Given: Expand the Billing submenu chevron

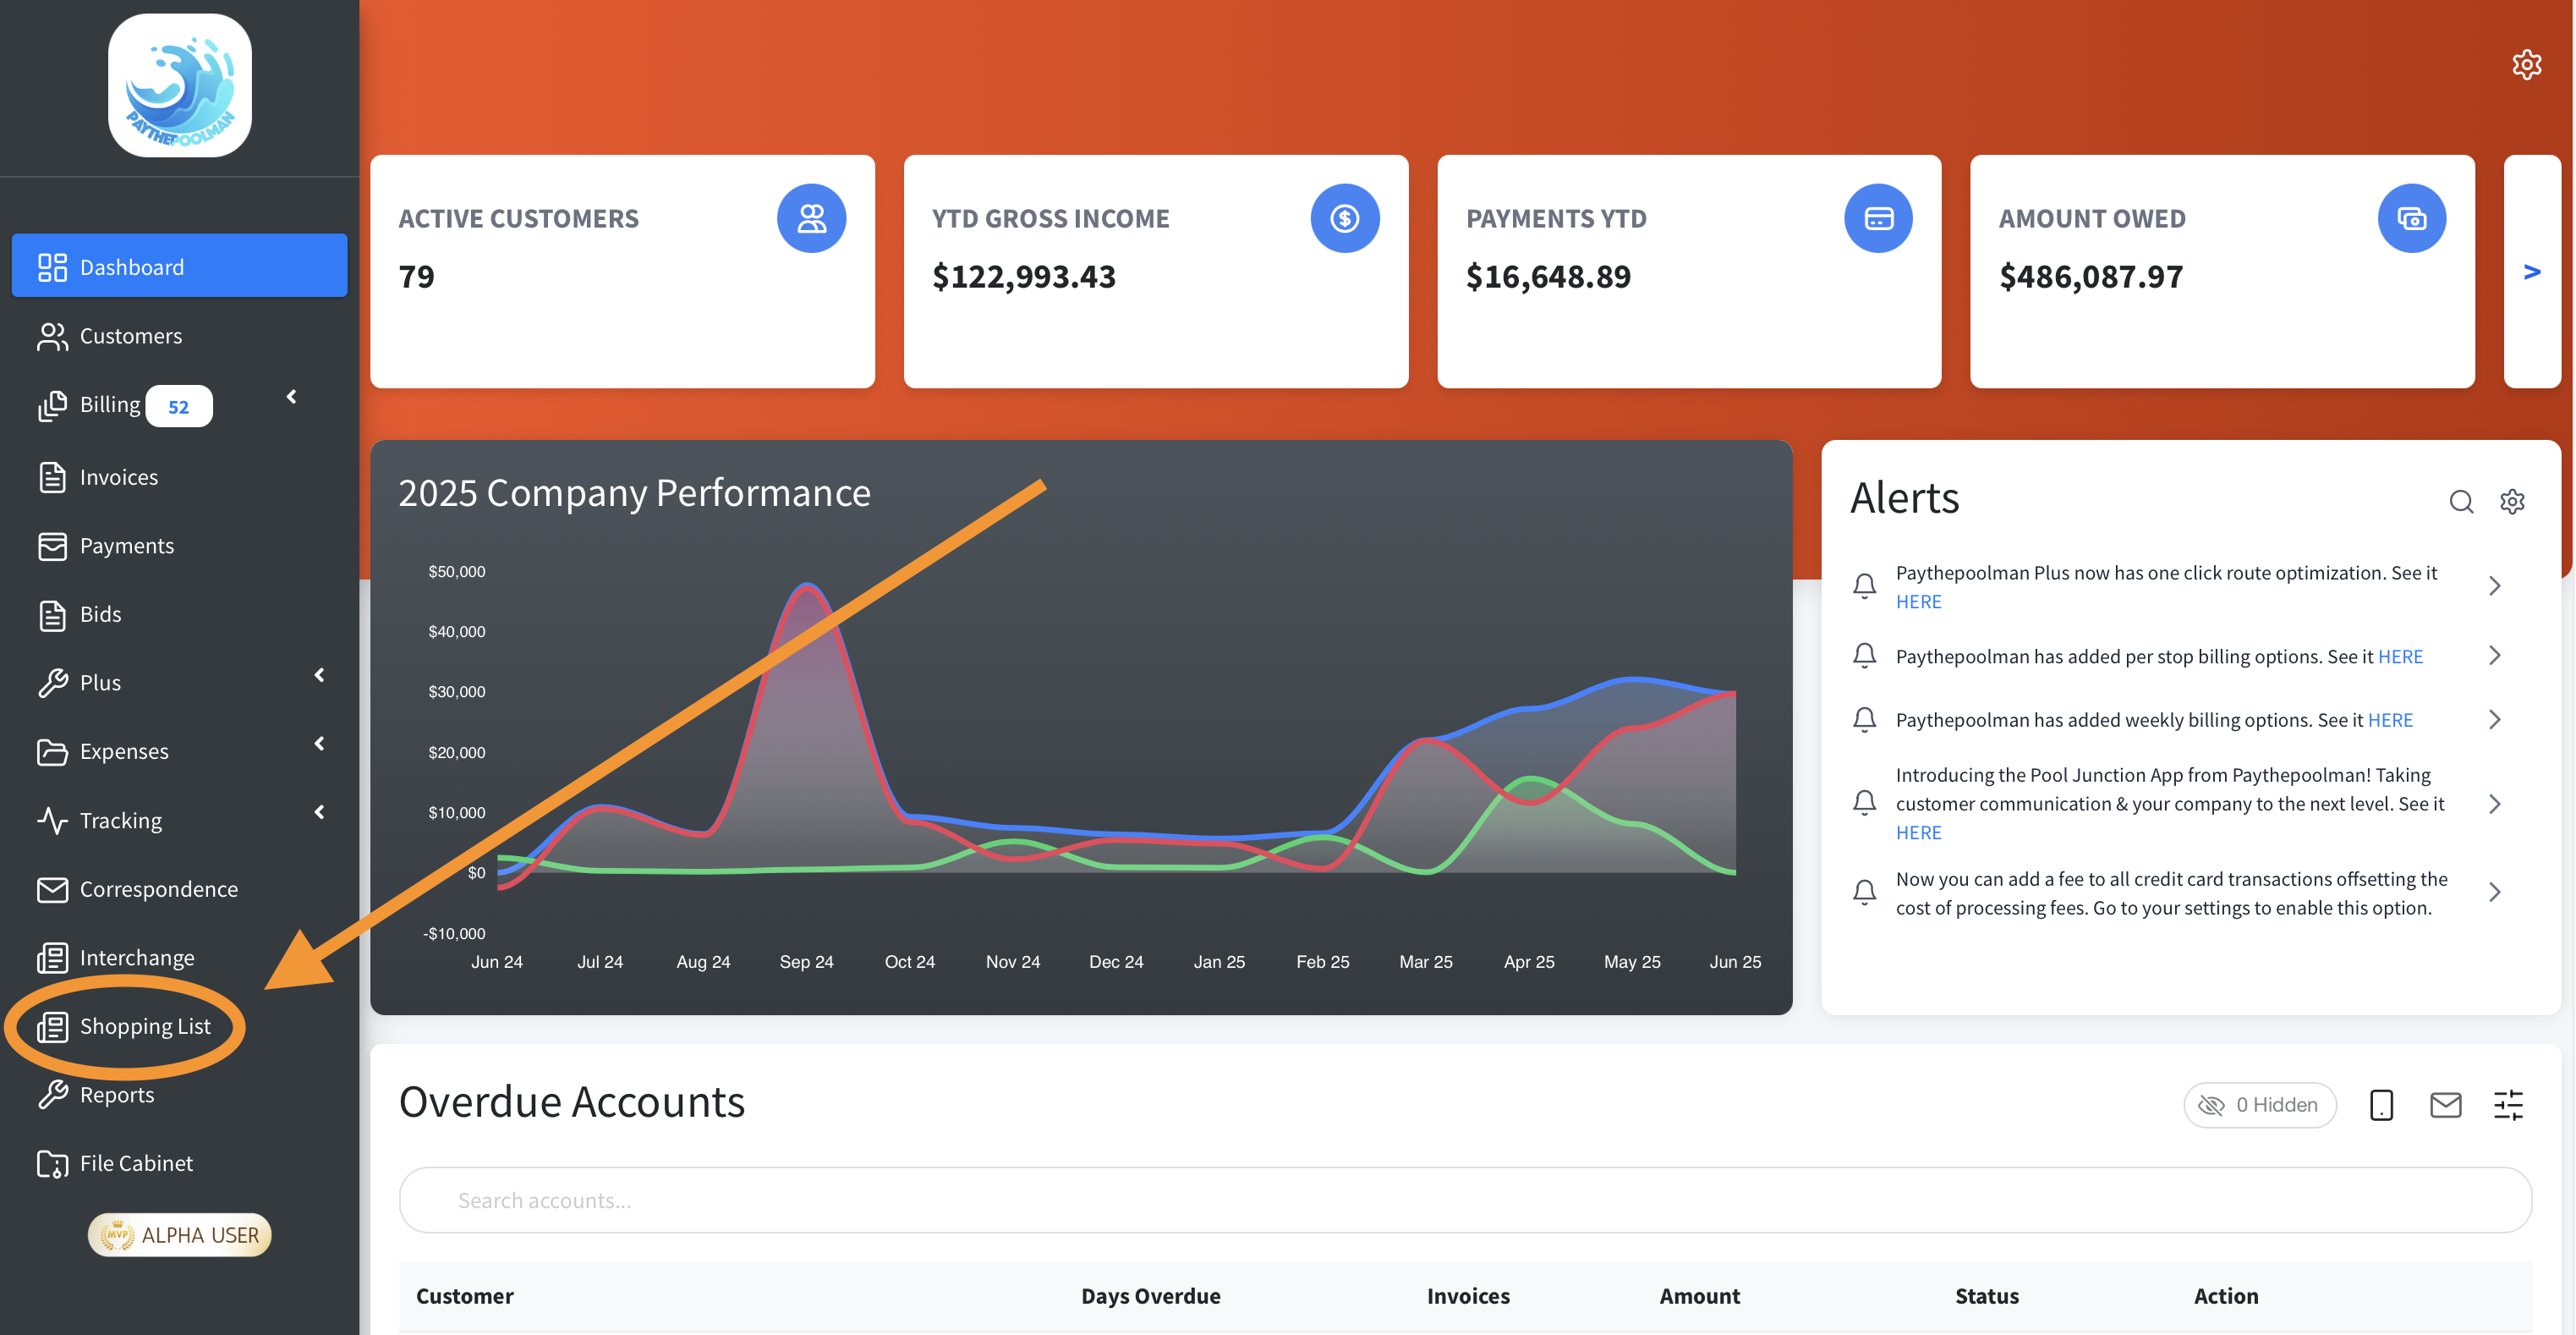Looking at the screenshot, I should (291, 397).
